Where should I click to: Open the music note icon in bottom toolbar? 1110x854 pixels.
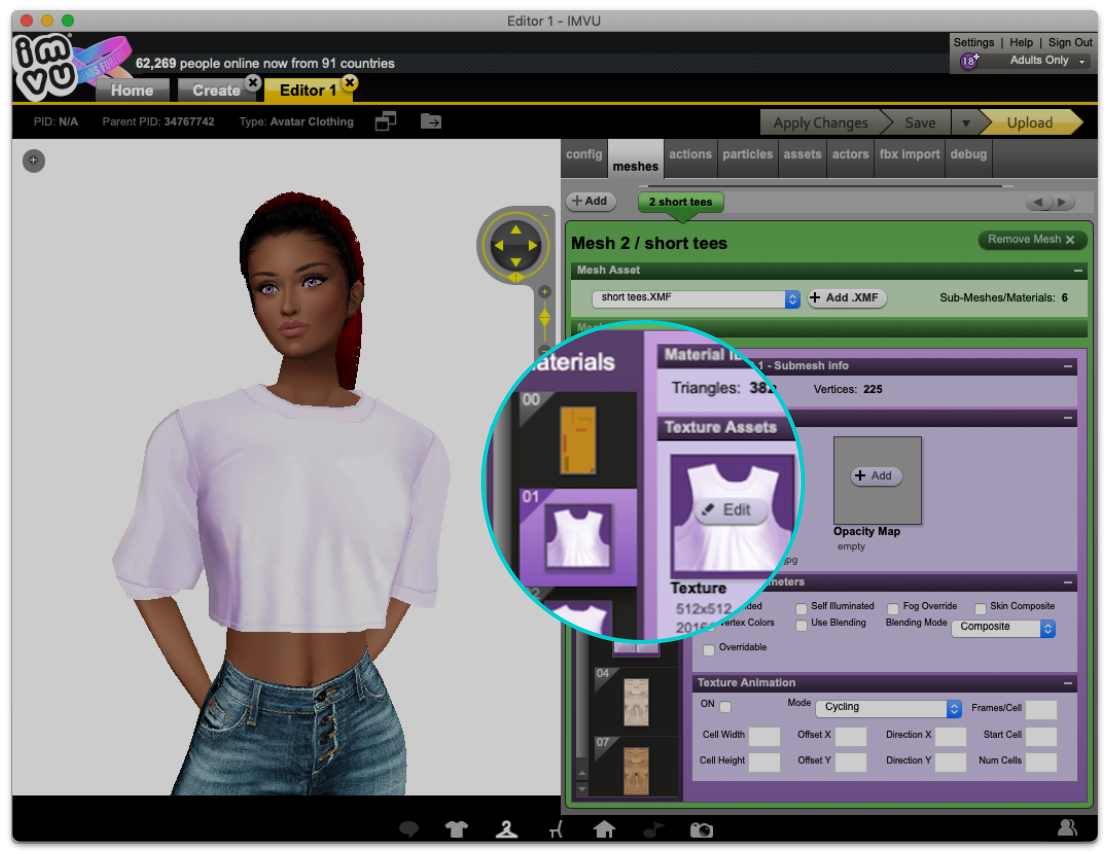pyautogui.click(x=653, y=829)
